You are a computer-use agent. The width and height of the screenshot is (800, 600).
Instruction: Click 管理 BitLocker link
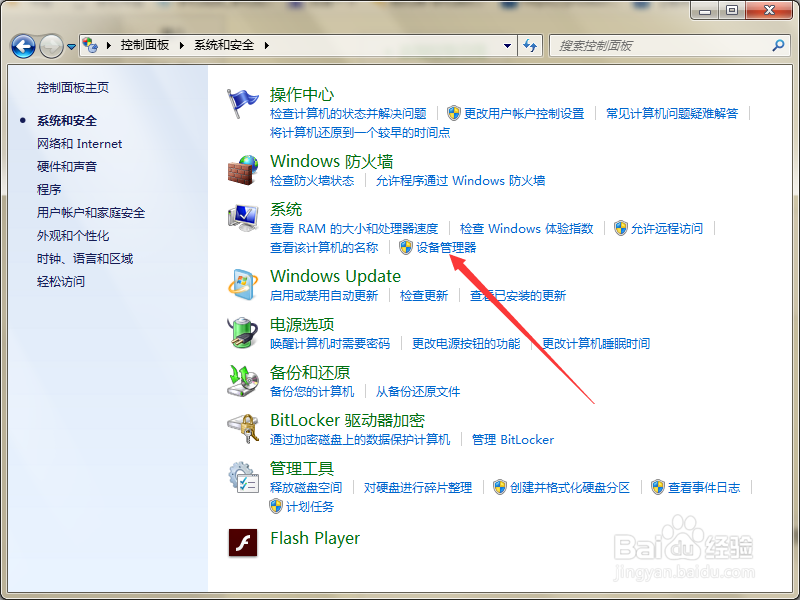pos(513,439)
